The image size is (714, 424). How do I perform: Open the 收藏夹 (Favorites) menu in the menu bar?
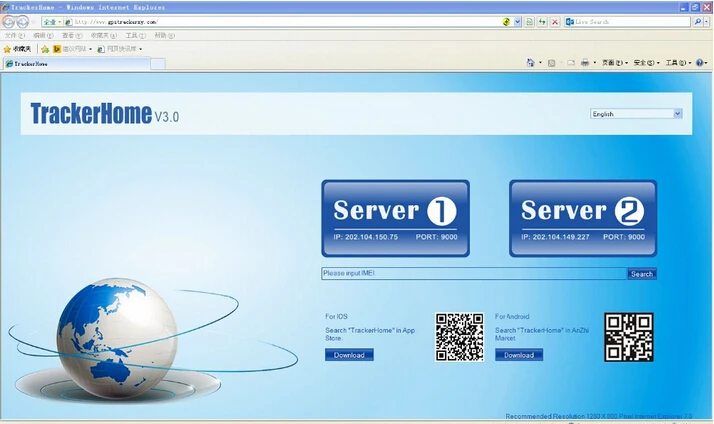pyautogui.click(x=103, y=35)
